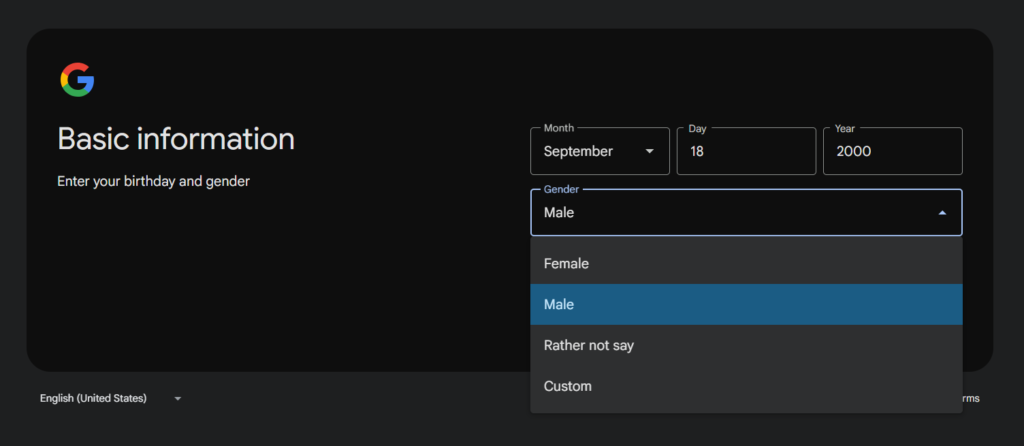This screenshot has height=446, width=1024.
Task: Click the small Gender field label
Action: pos(561,189)
